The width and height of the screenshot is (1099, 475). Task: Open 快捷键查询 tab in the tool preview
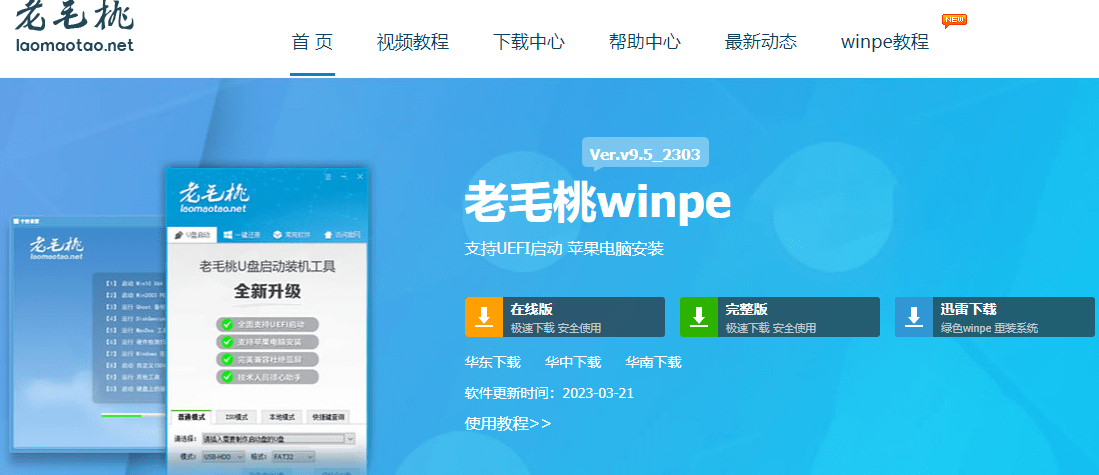tap(328, 417)
